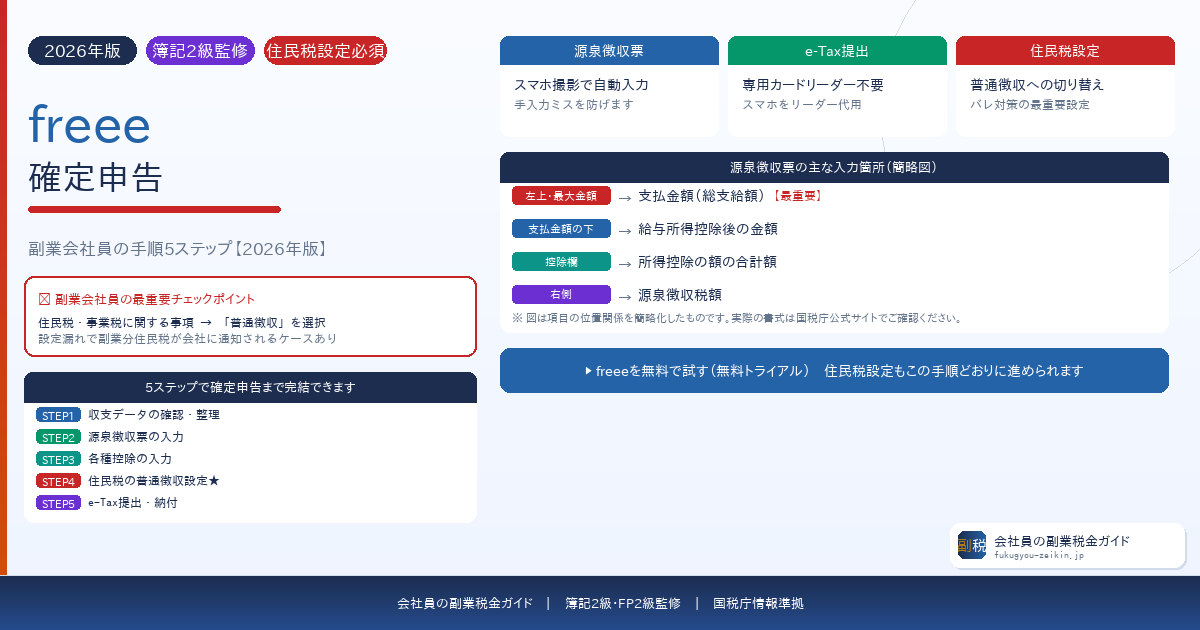Select the 右側 purple label

pyautogui.click(x=561, y=294)
